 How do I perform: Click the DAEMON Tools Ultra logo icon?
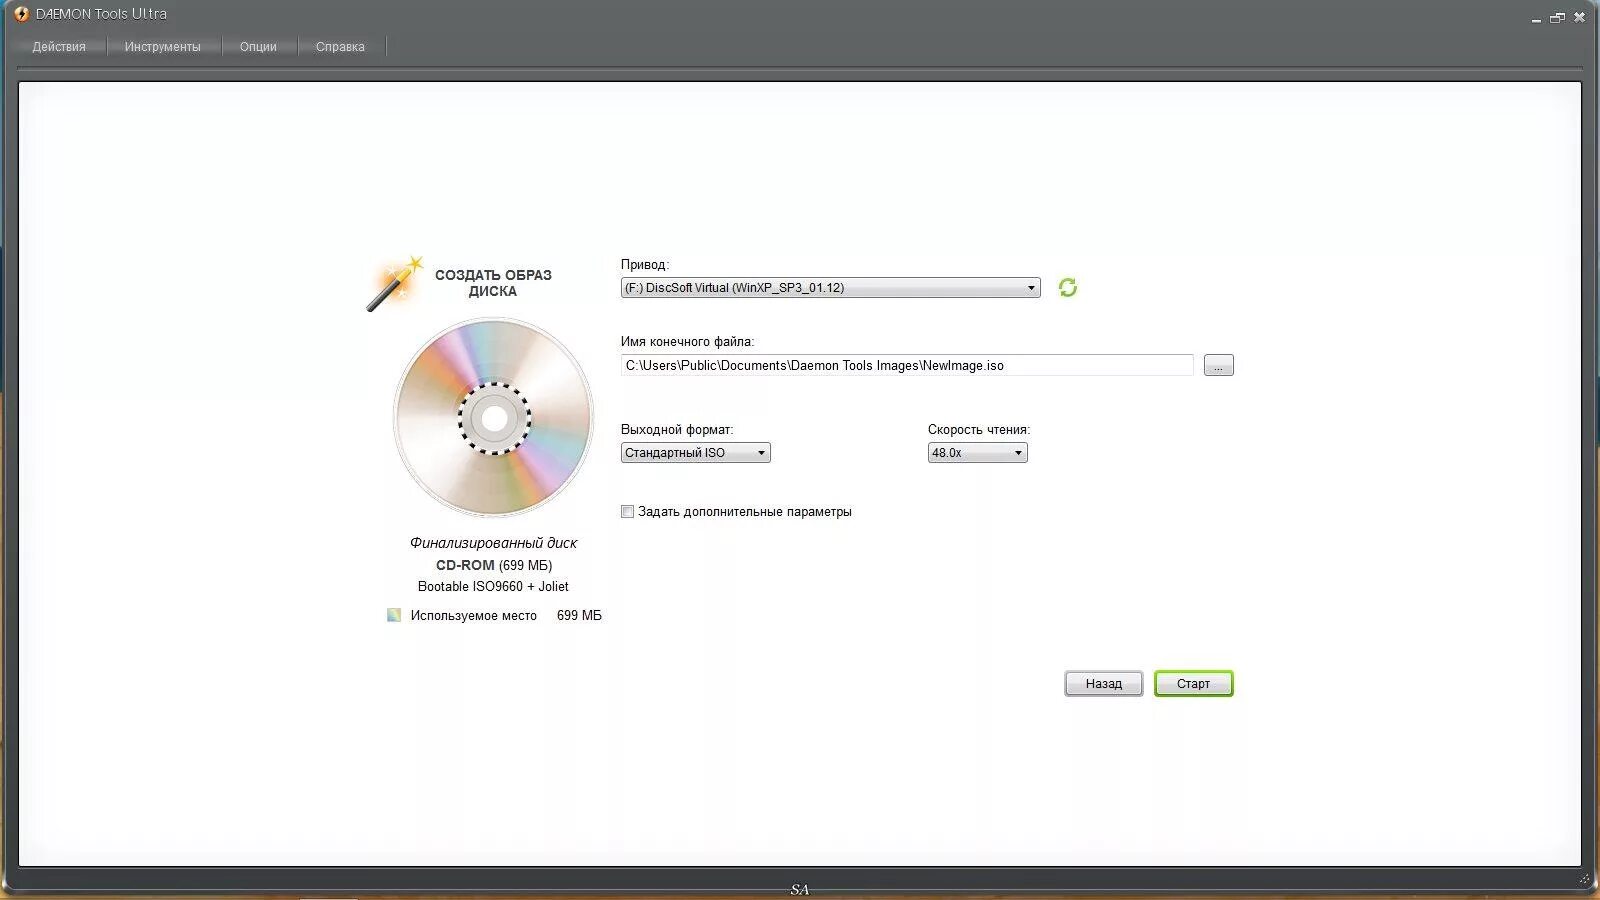coord(22,14)
